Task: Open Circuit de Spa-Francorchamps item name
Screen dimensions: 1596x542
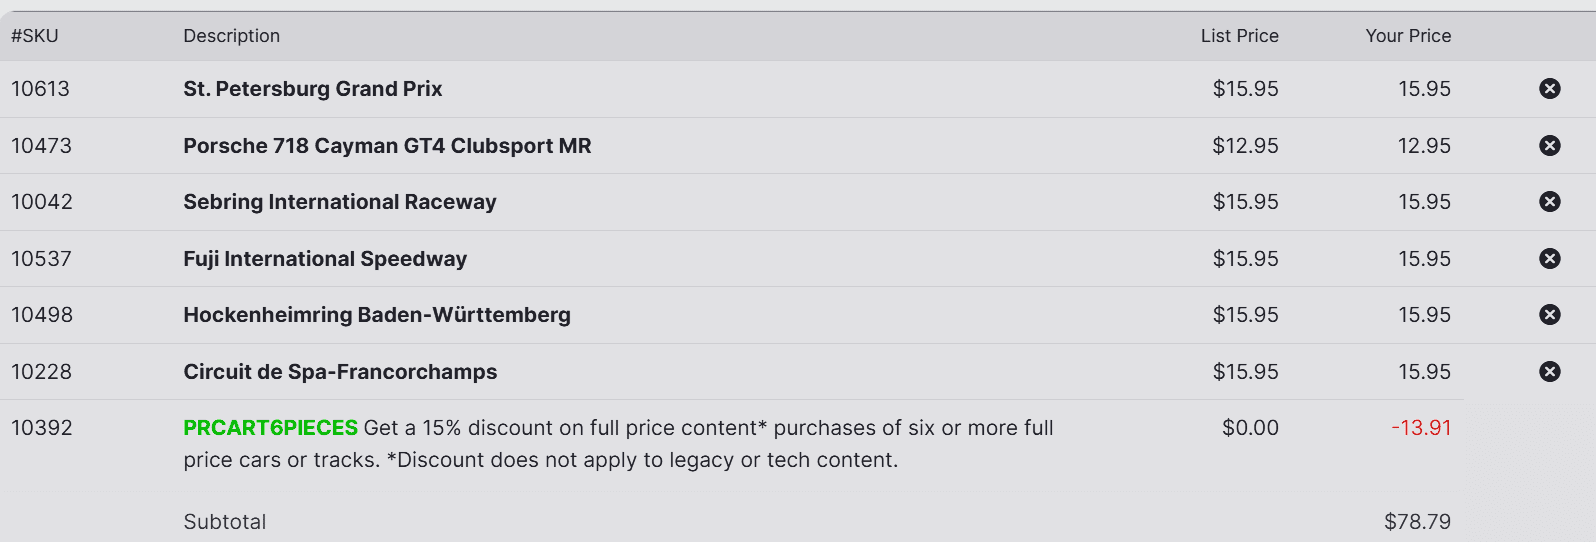Action: coord(340,372)
